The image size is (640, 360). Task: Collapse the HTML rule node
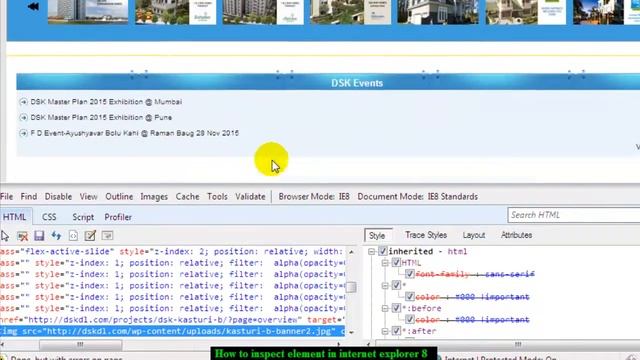385,263
